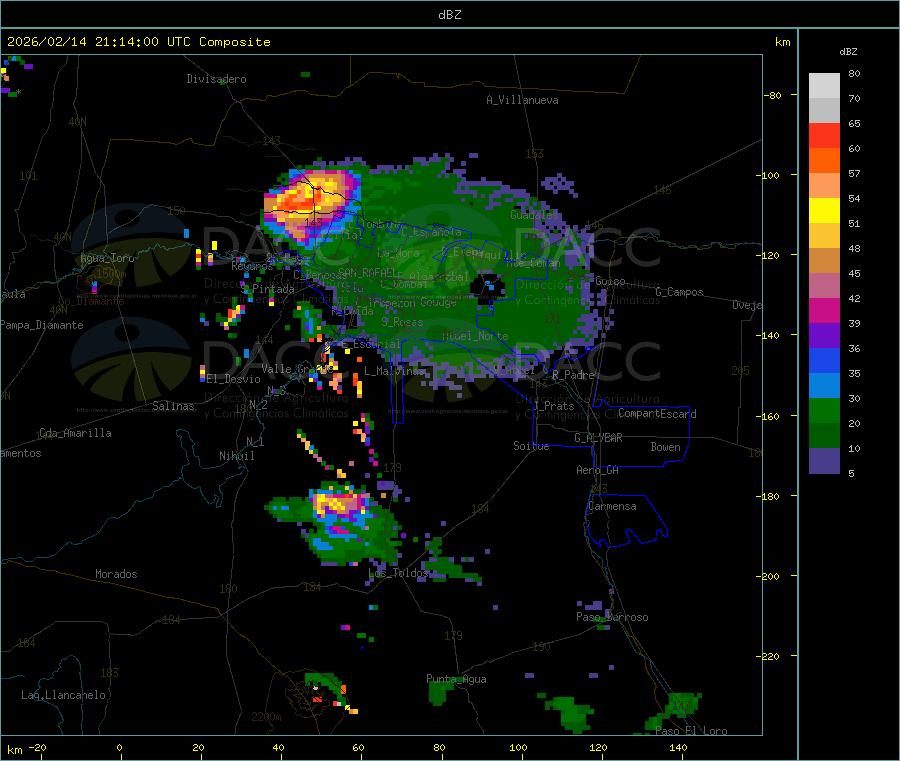Click the 'Aero_GA' map label
900x761 pixels.
pos(598,470)
